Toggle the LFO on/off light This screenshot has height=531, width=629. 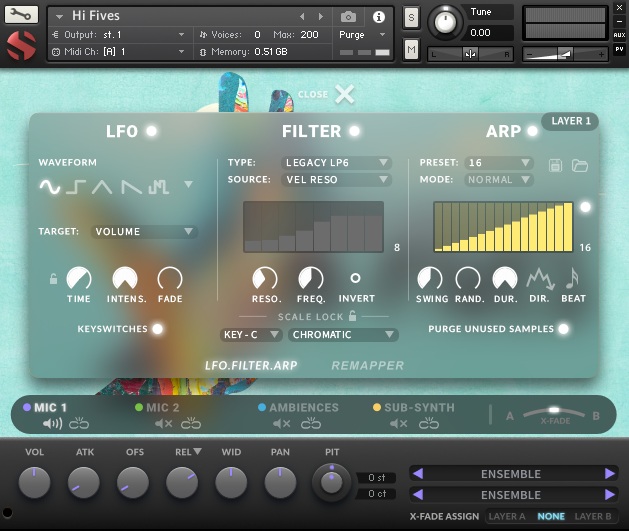152,131
